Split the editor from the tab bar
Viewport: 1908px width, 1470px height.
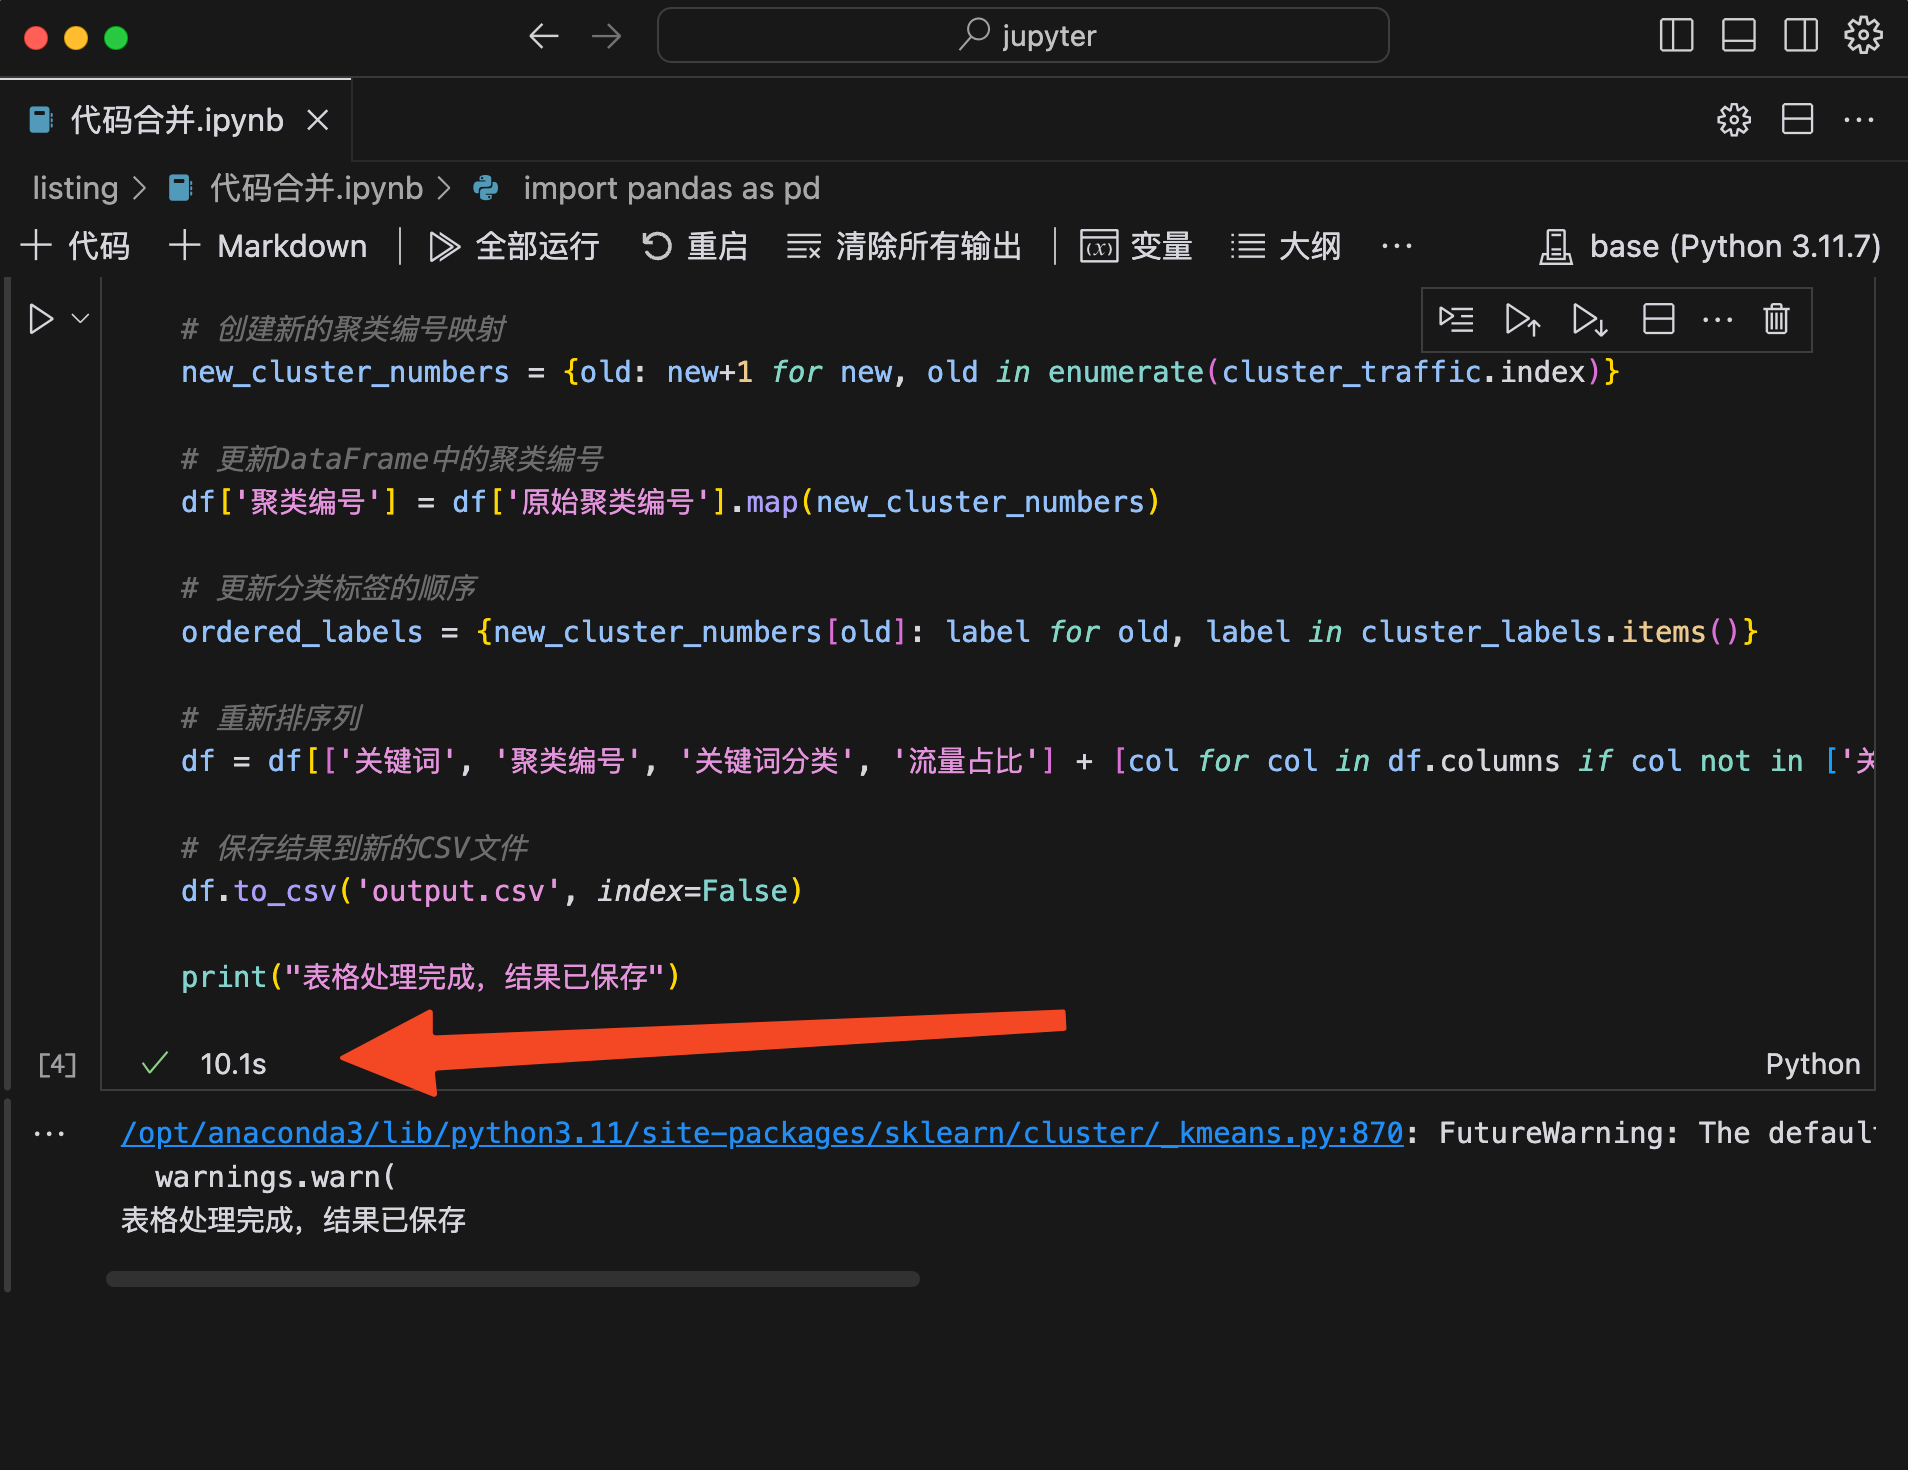1797,120
